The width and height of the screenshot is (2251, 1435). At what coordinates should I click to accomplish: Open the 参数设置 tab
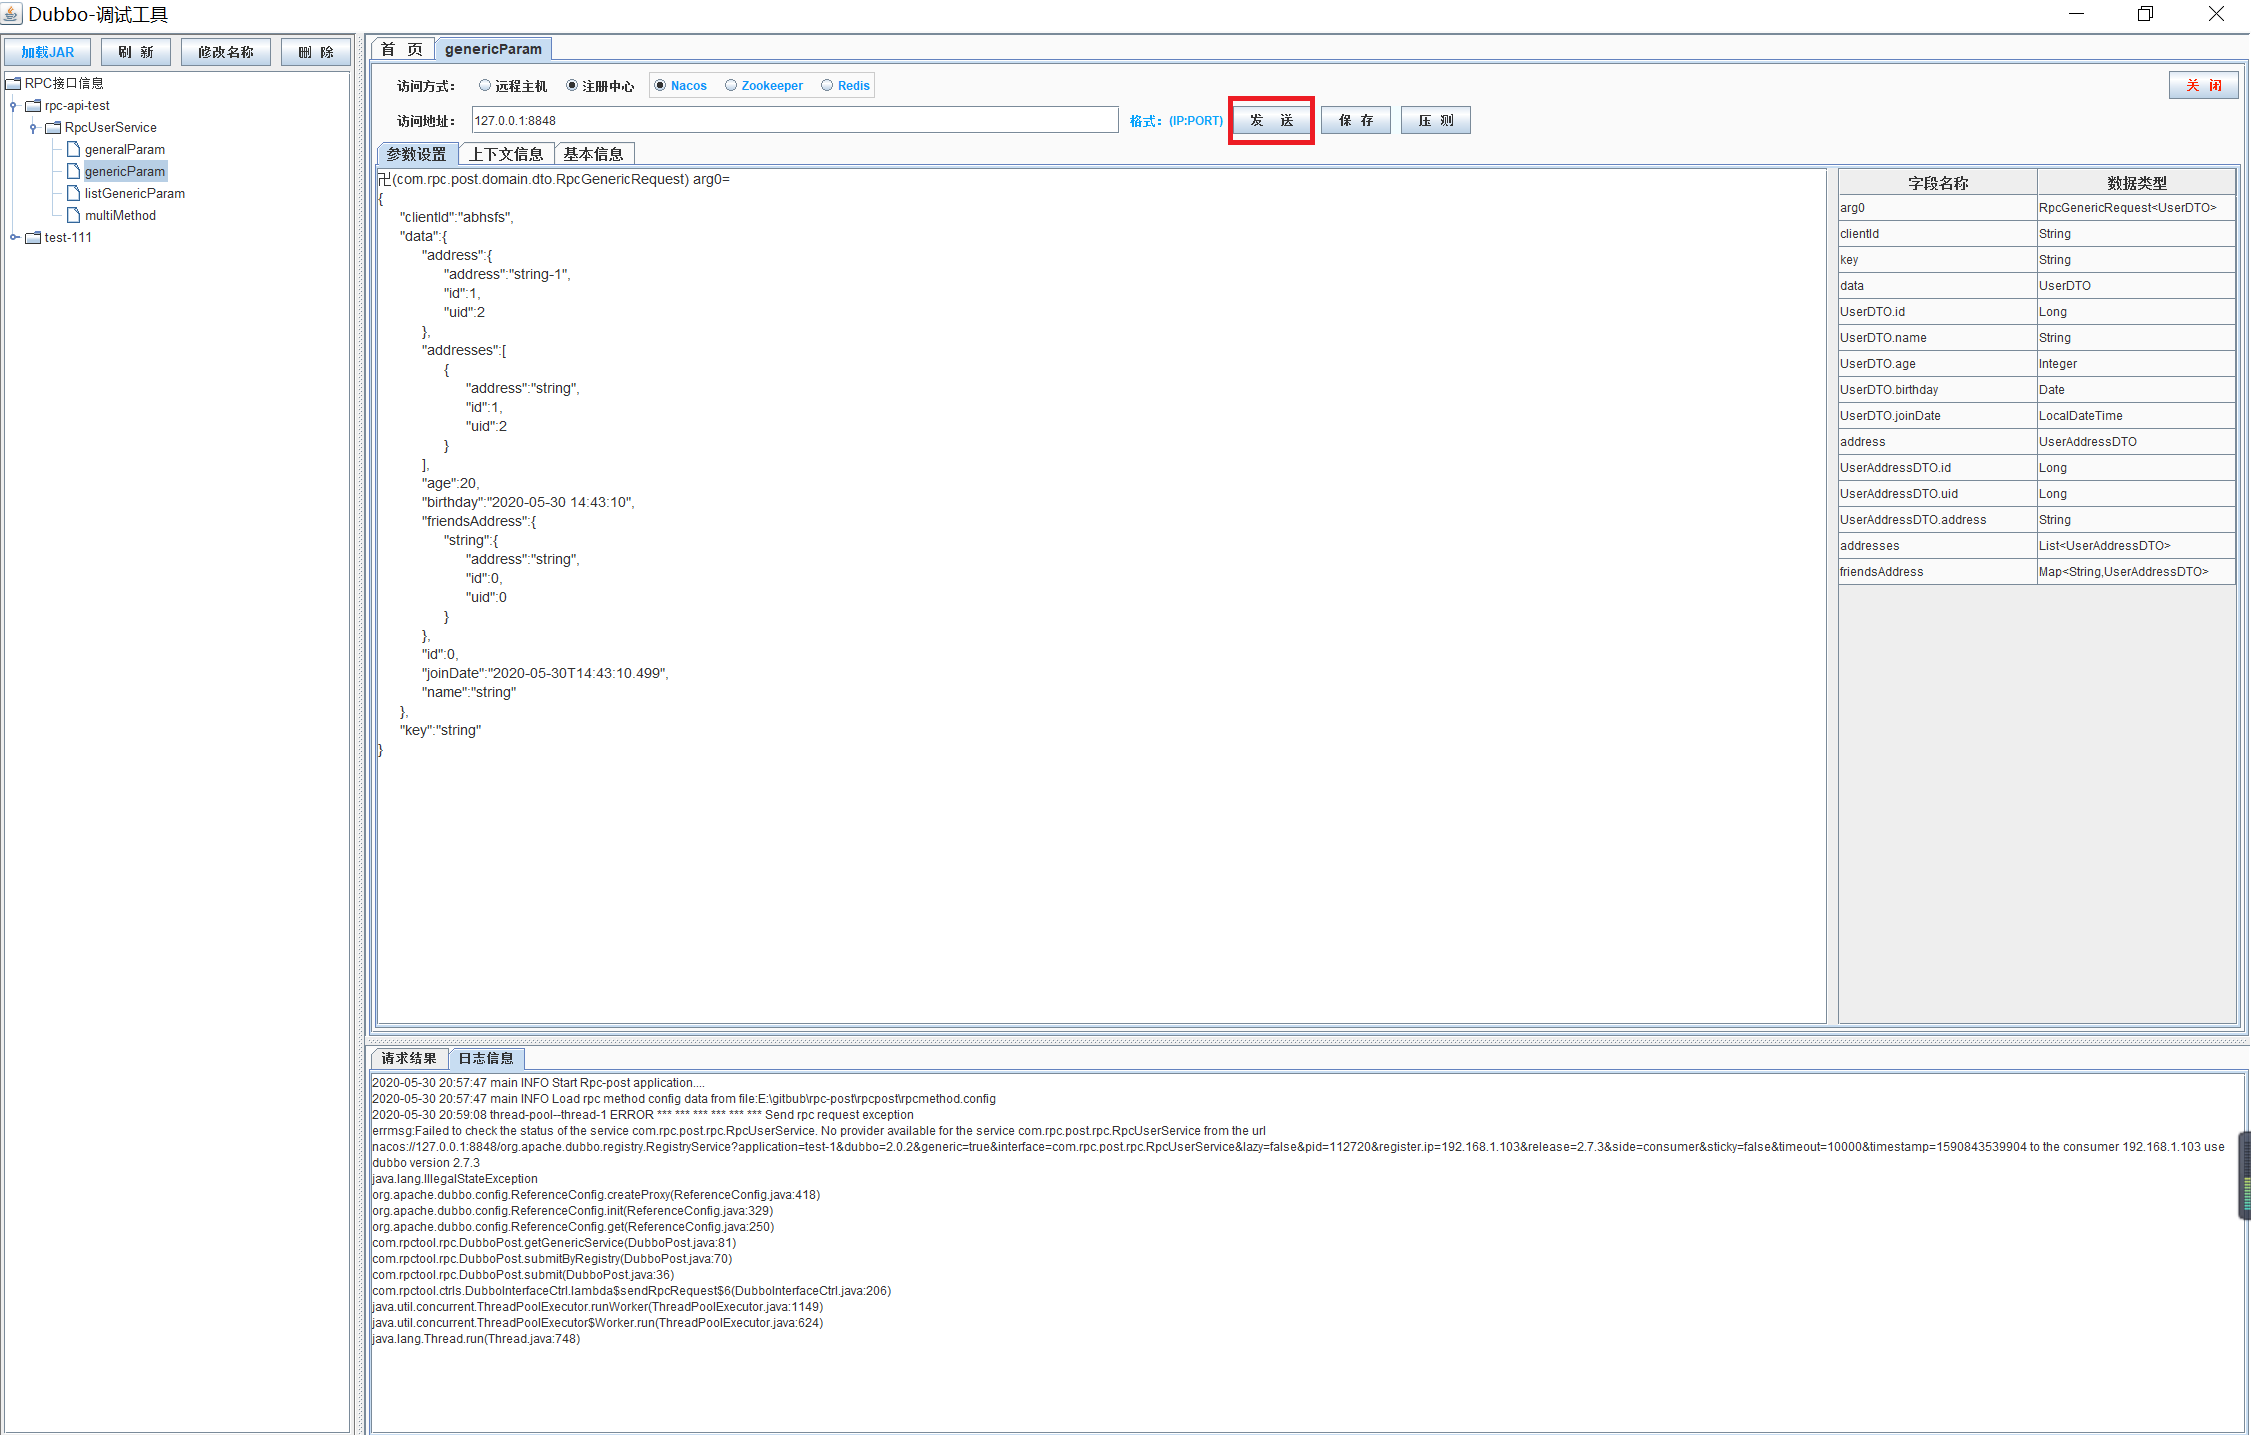pos(417,154)
